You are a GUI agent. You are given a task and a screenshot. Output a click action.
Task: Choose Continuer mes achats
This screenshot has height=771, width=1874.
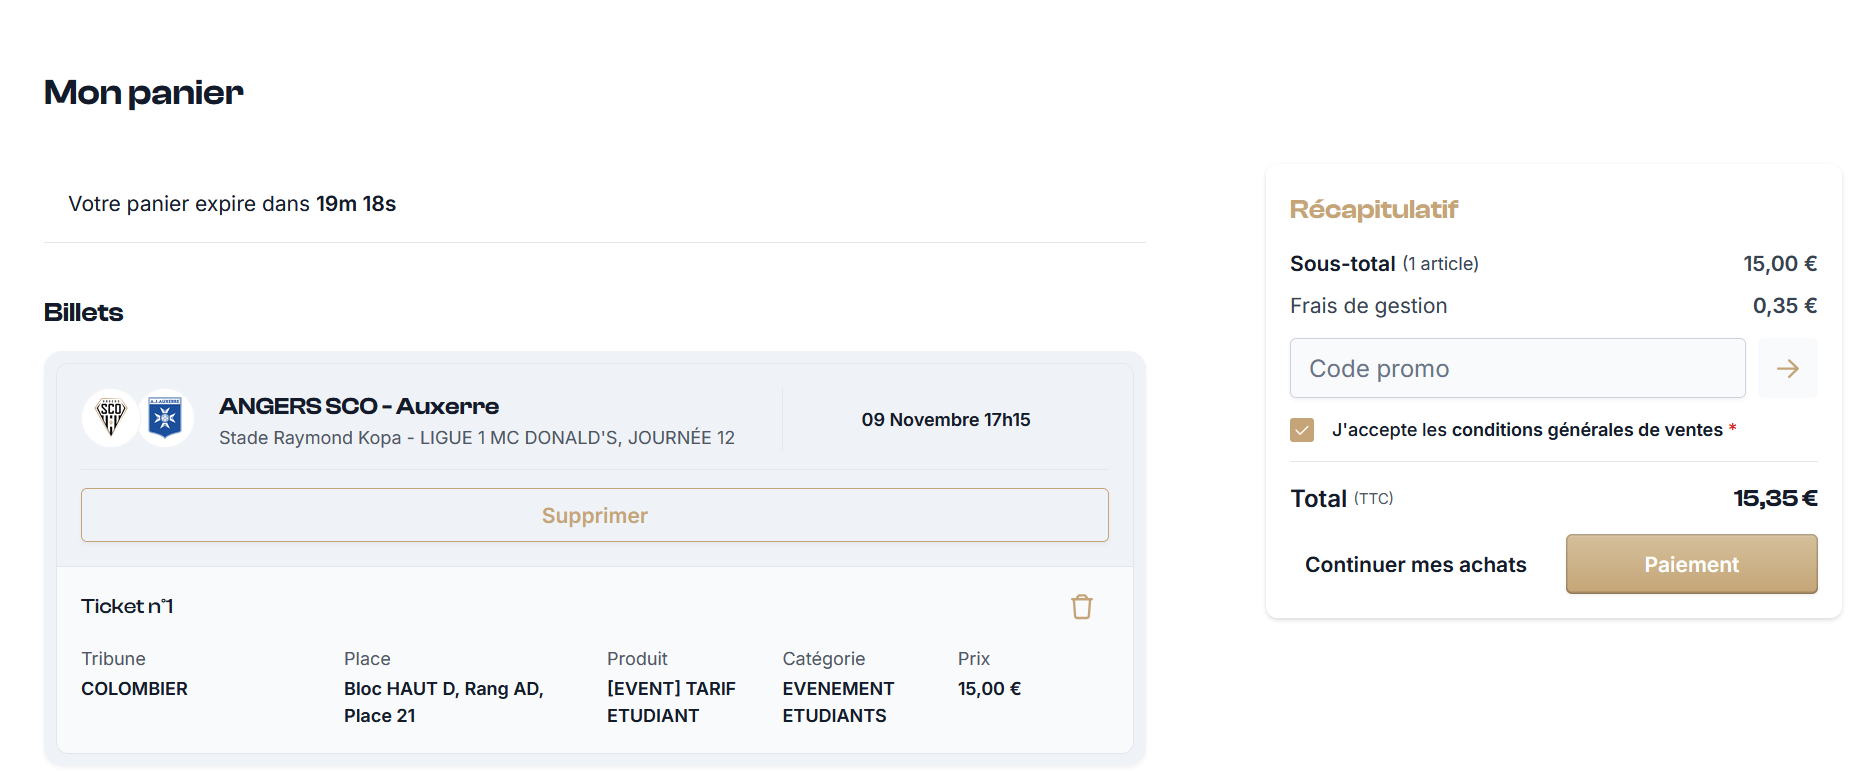pos(1415,565)
